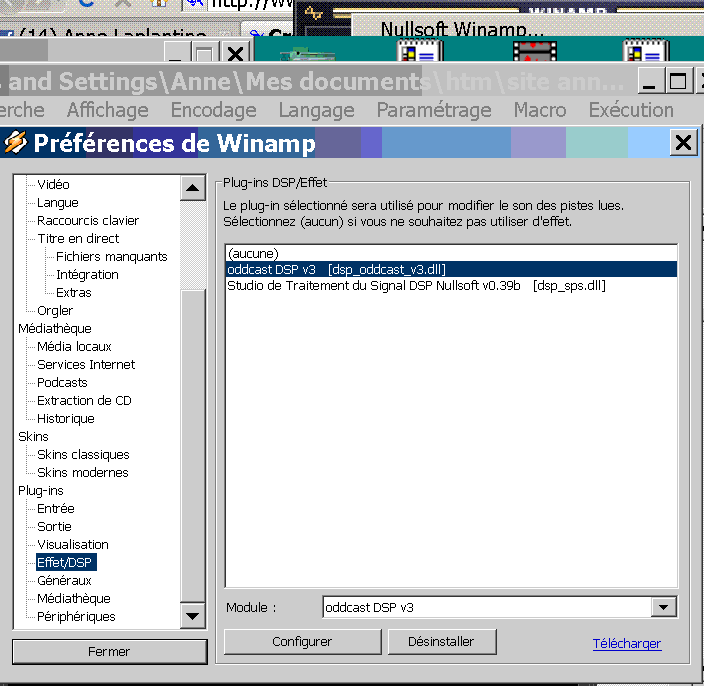Open Skins modernes page

tap(83, 472)
